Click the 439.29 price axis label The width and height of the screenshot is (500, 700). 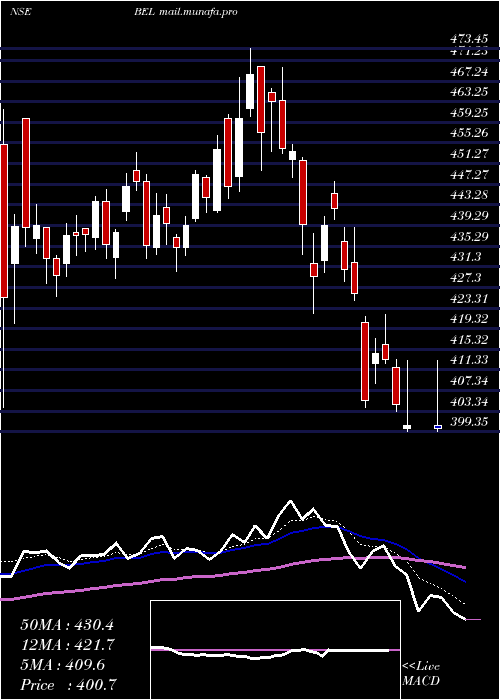click(468, 216)
